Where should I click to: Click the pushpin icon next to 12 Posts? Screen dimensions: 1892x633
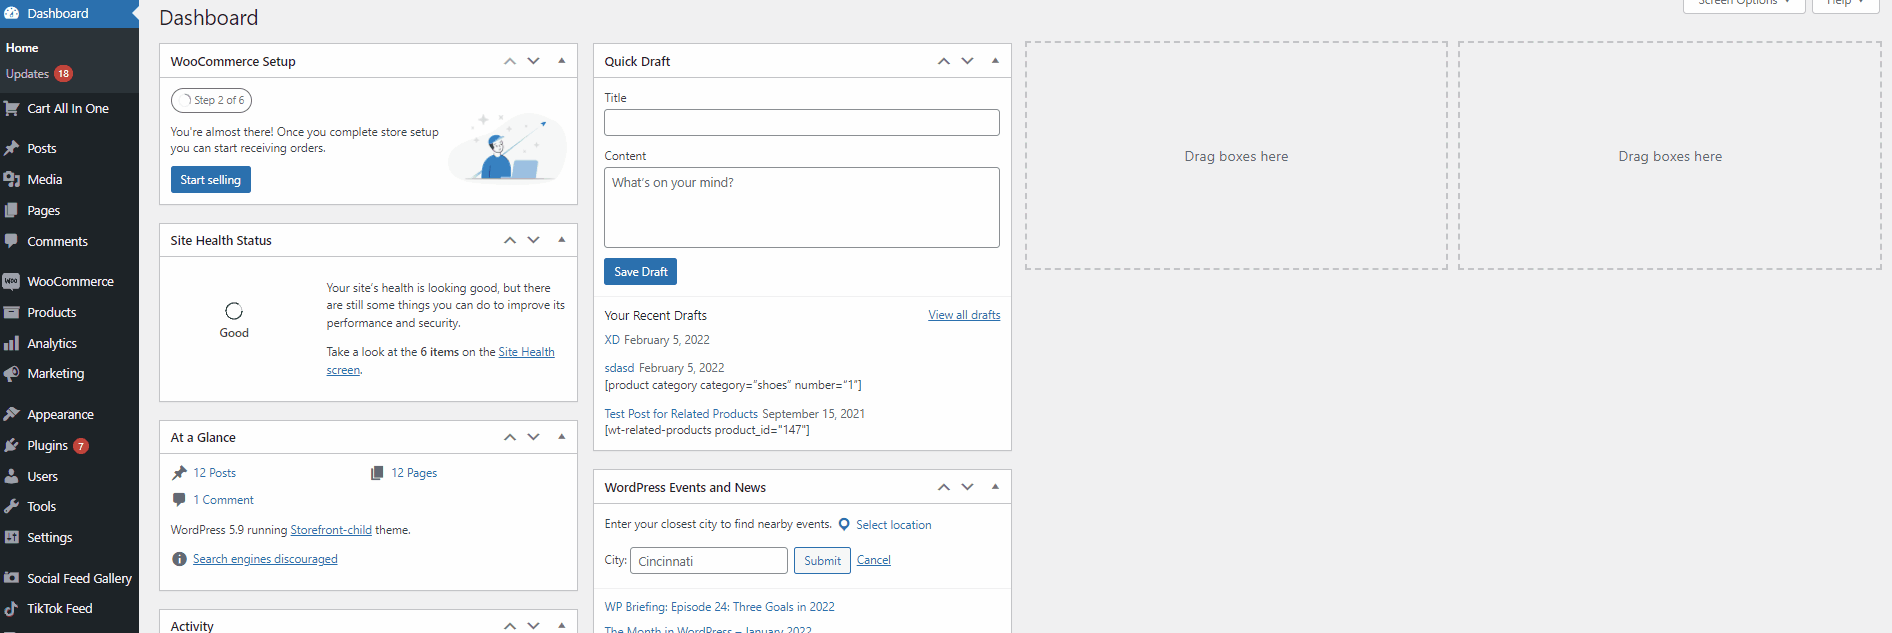tap(180, 472)
